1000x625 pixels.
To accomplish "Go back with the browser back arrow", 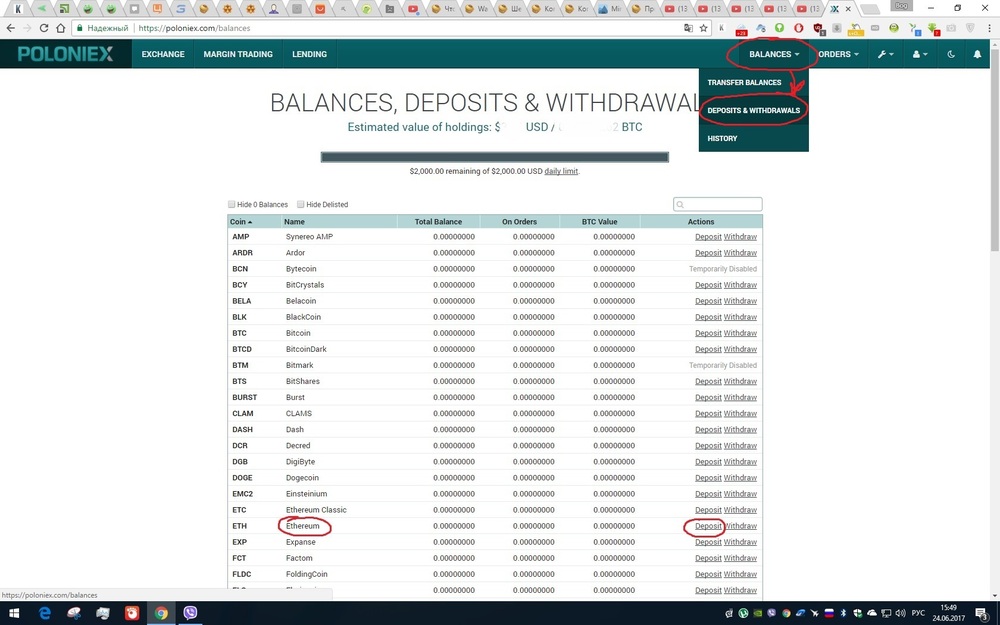I will pyautogui.click(x=11, y=28).
